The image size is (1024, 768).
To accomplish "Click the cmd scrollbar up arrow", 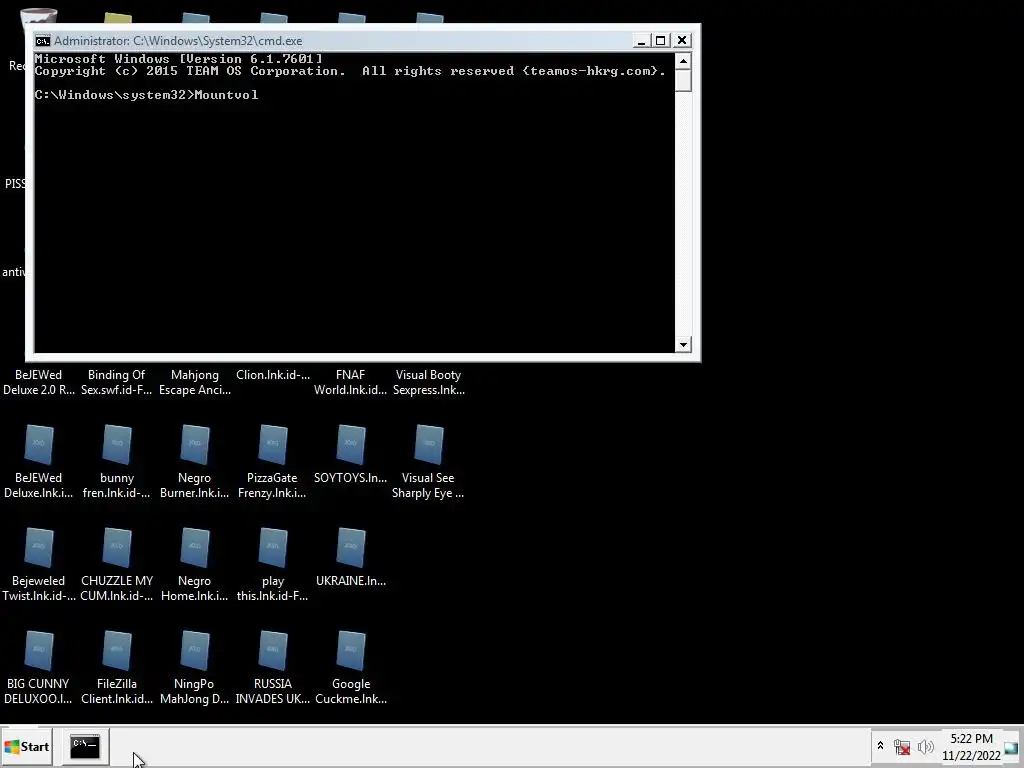I will (x=683, y=61).
